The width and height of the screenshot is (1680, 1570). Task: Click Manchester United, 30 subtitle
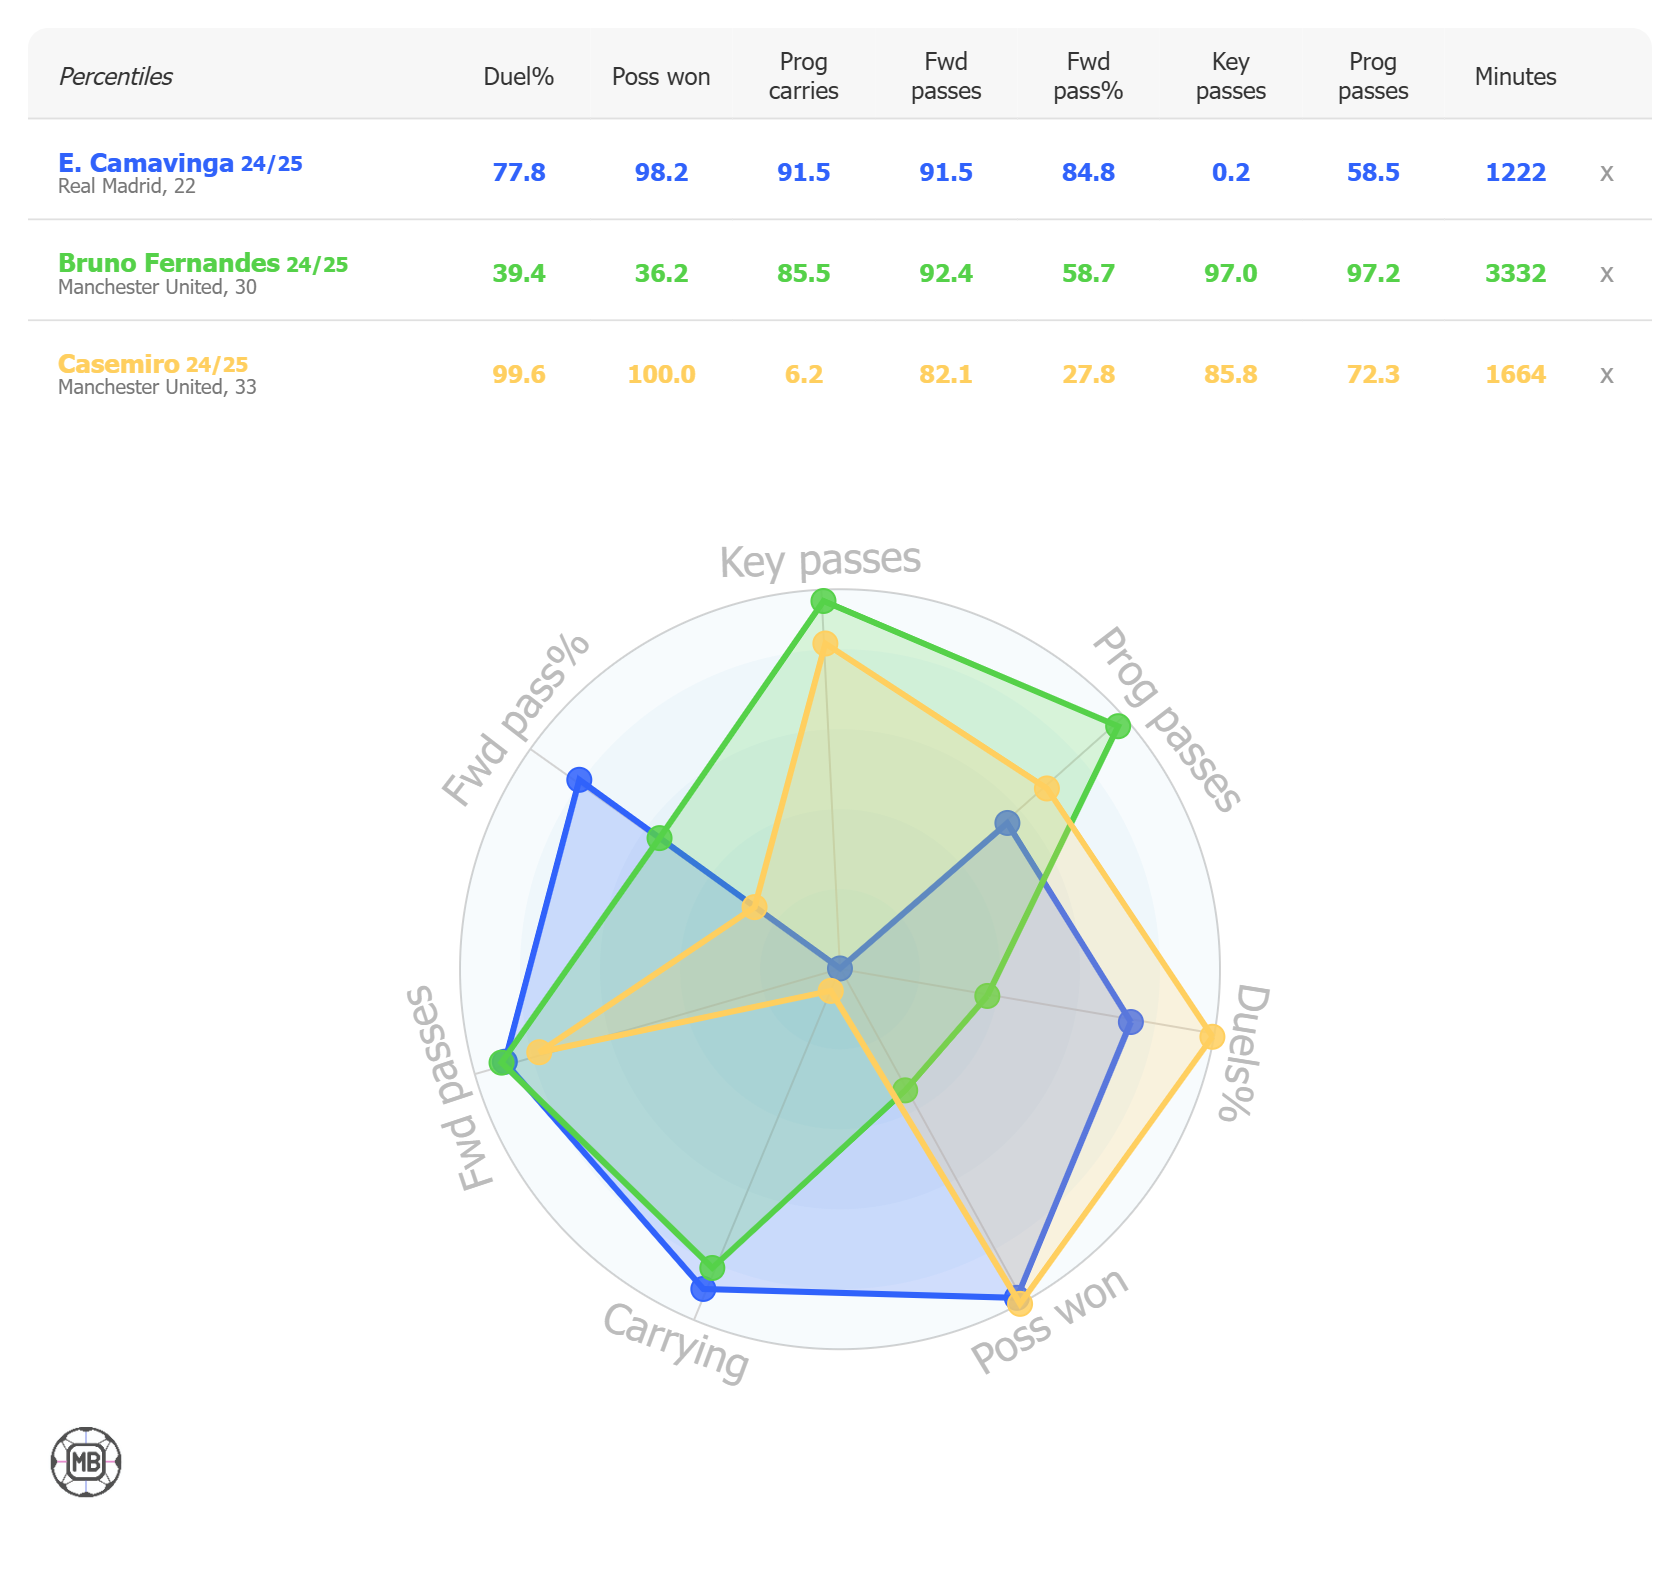coord(157,288)
